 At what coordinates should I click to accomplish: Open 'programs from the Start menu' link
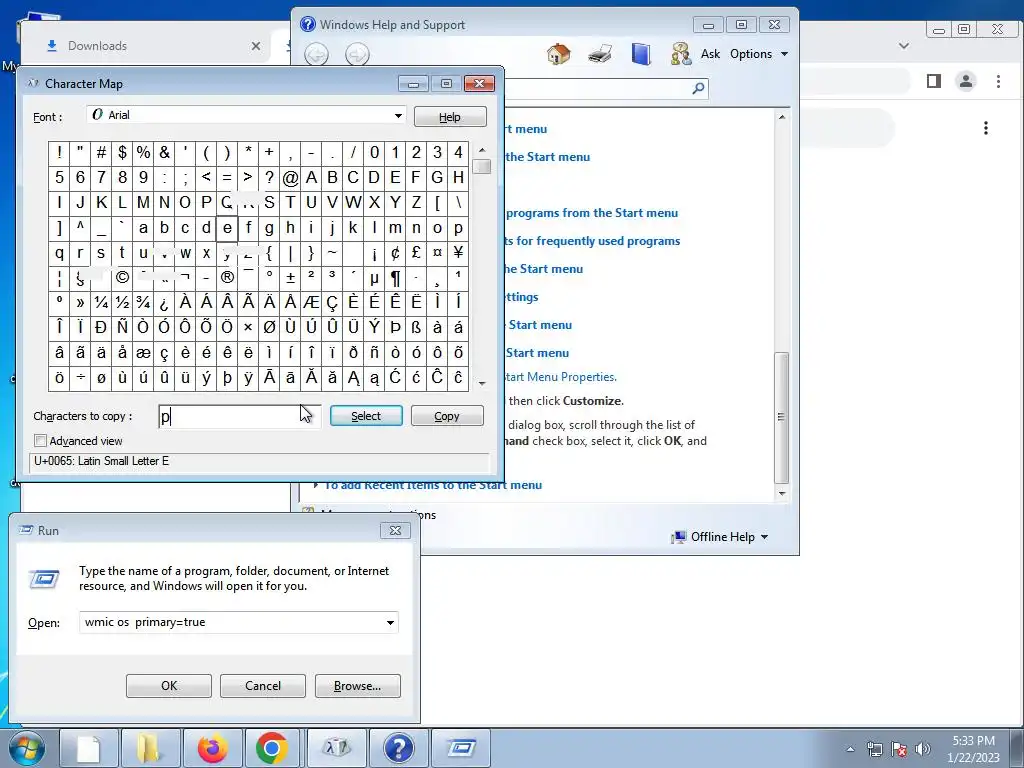[x=592, y=213]
